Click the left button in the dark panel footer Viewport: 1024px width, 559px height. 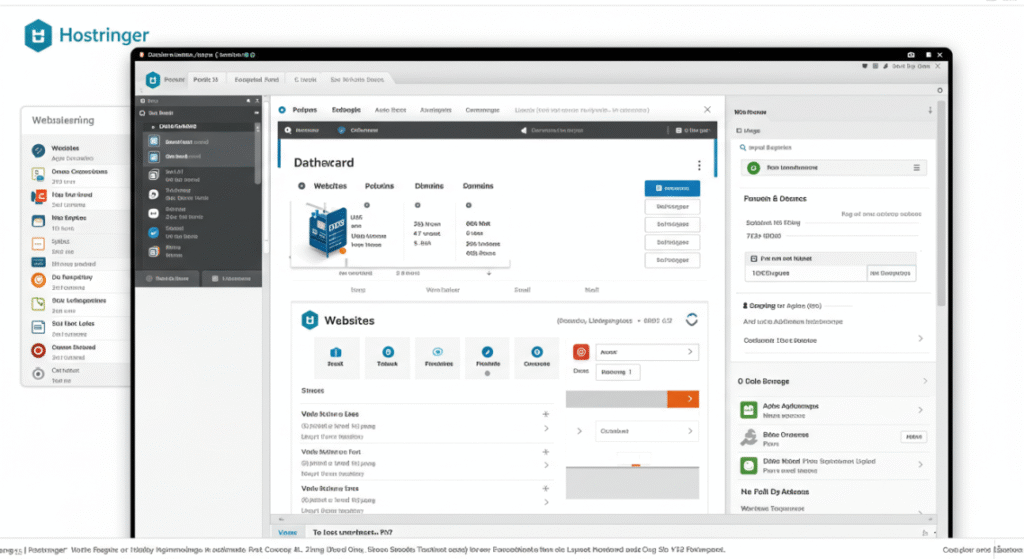coord(168,279)
